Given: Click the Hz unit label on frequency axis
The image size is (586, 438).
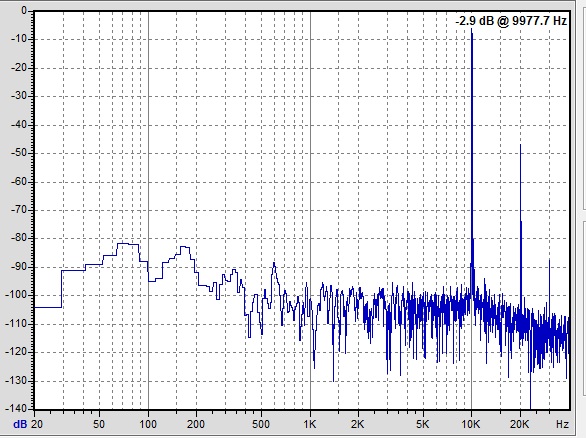Looking at the screenshot, I should coord(562,424).
